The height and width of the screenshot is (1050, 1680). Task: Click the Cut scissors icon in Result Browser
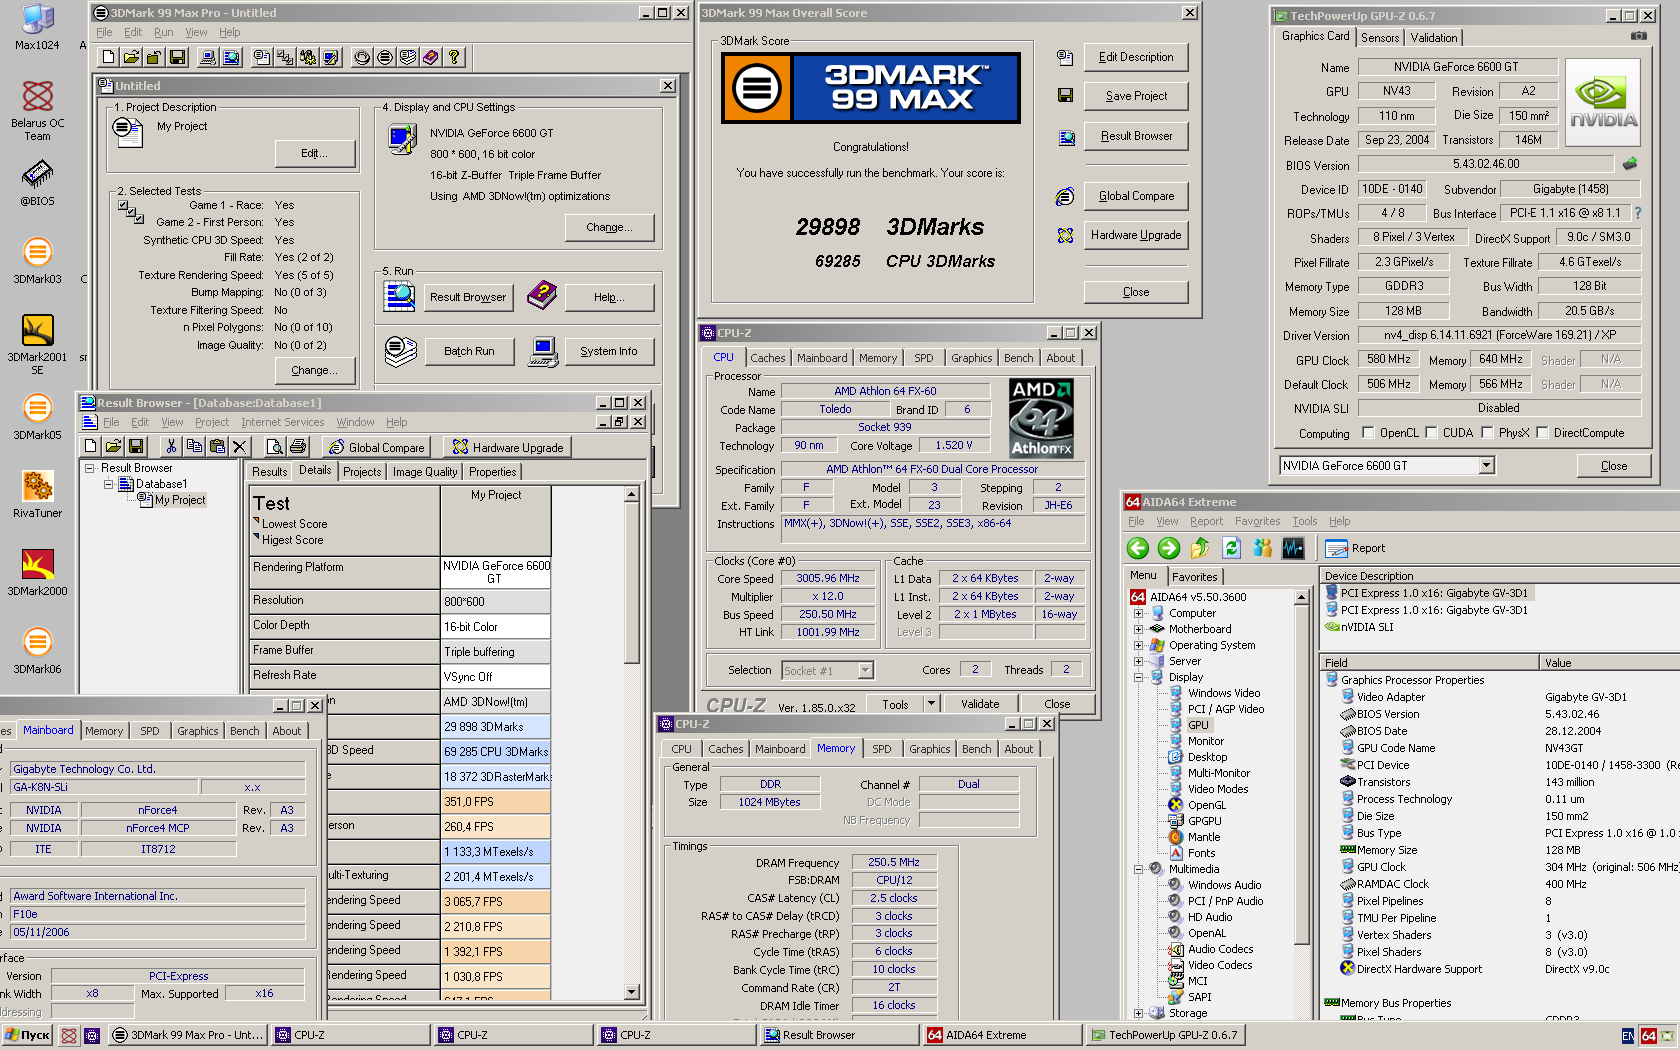coord(171,446)
